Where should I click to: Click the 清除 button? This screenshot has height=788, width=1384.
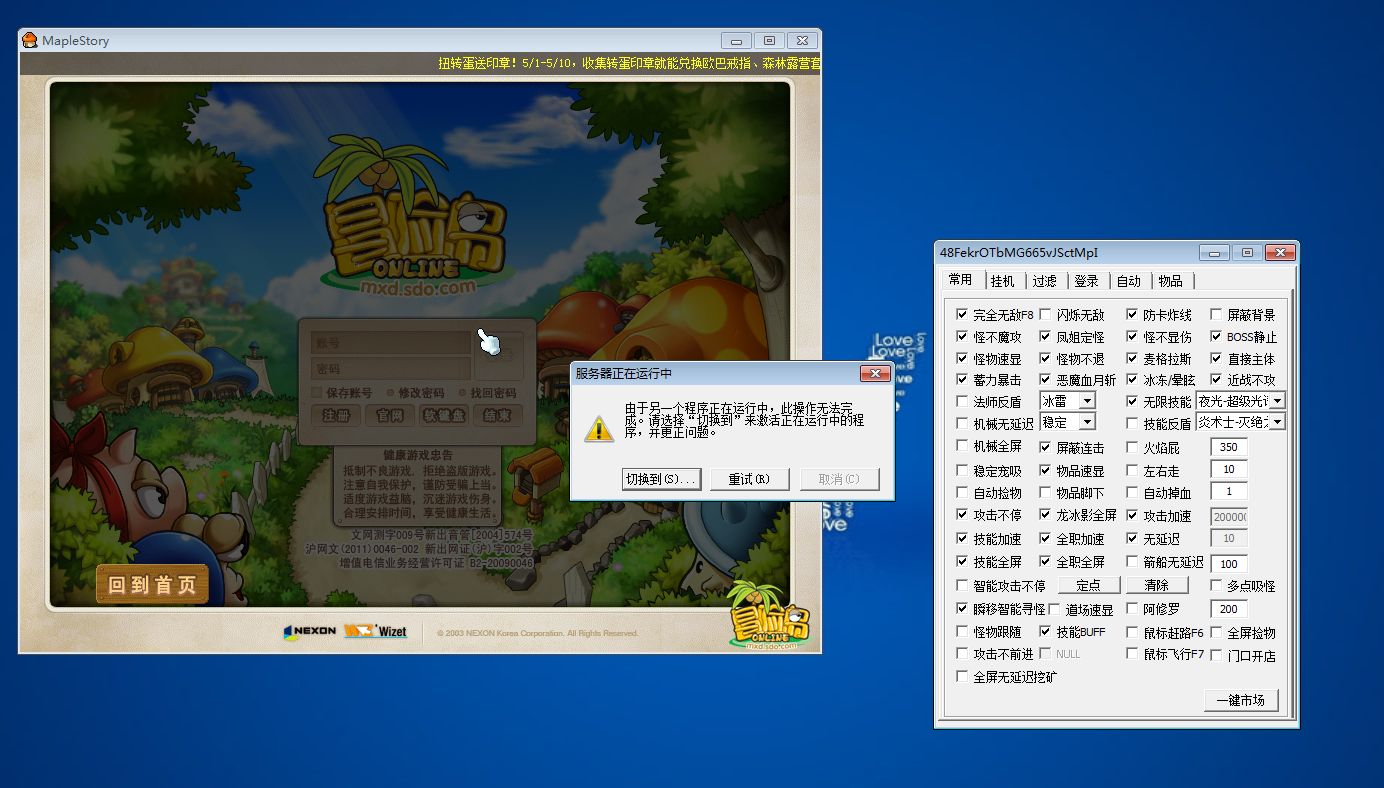pos(1156,585)
